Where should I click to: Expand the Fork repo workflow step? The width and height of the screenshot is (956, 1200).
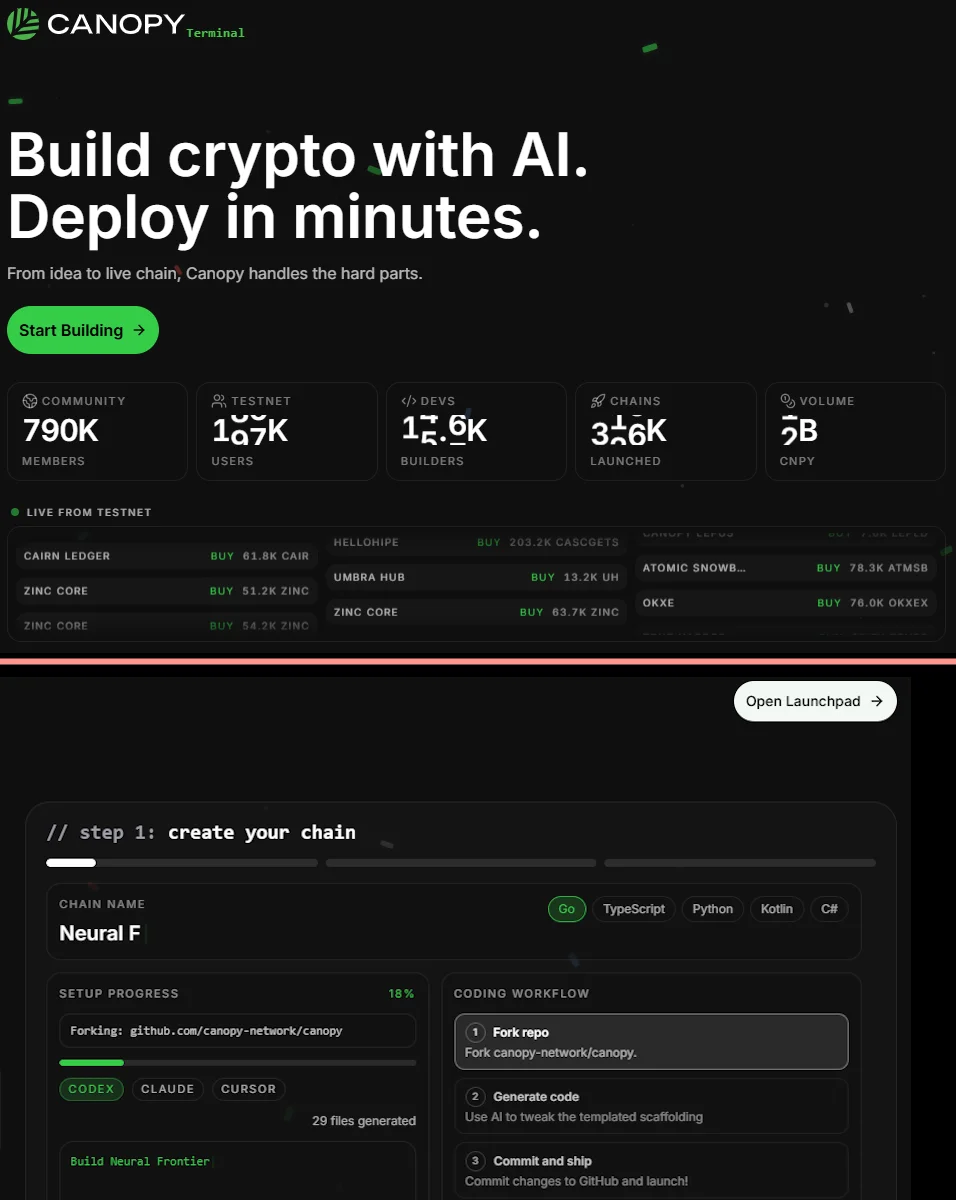coord(651,1041)
